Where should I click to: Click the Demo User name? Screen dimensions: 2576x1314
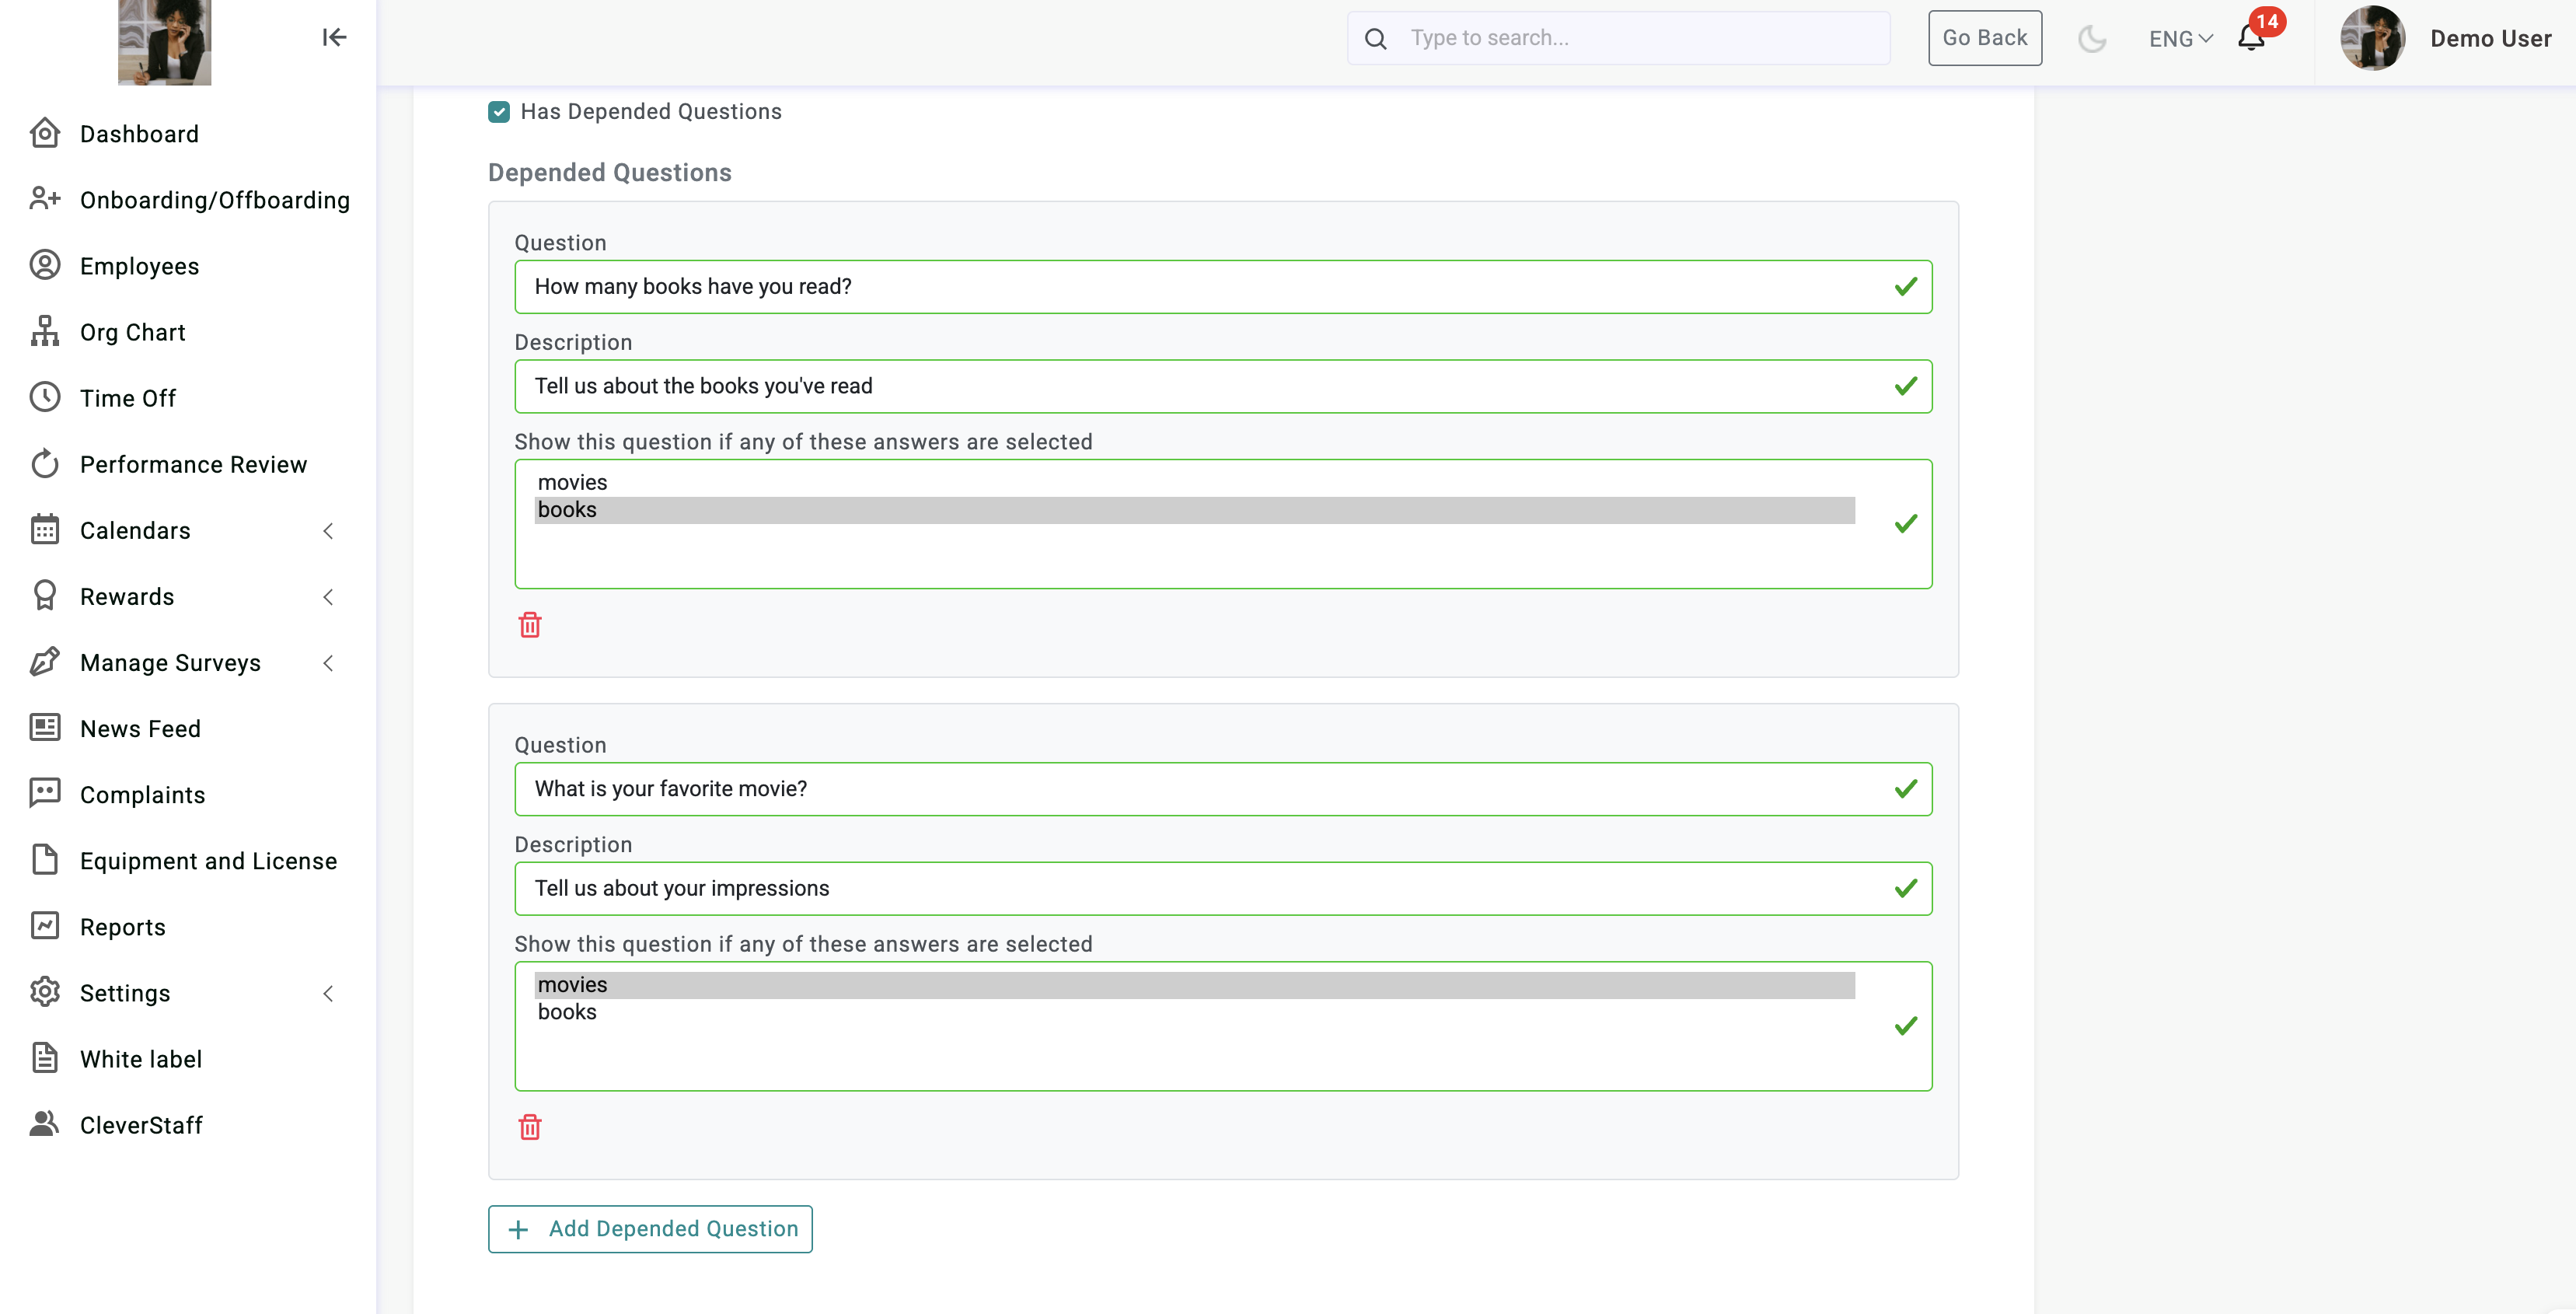tap(2490, 38)
